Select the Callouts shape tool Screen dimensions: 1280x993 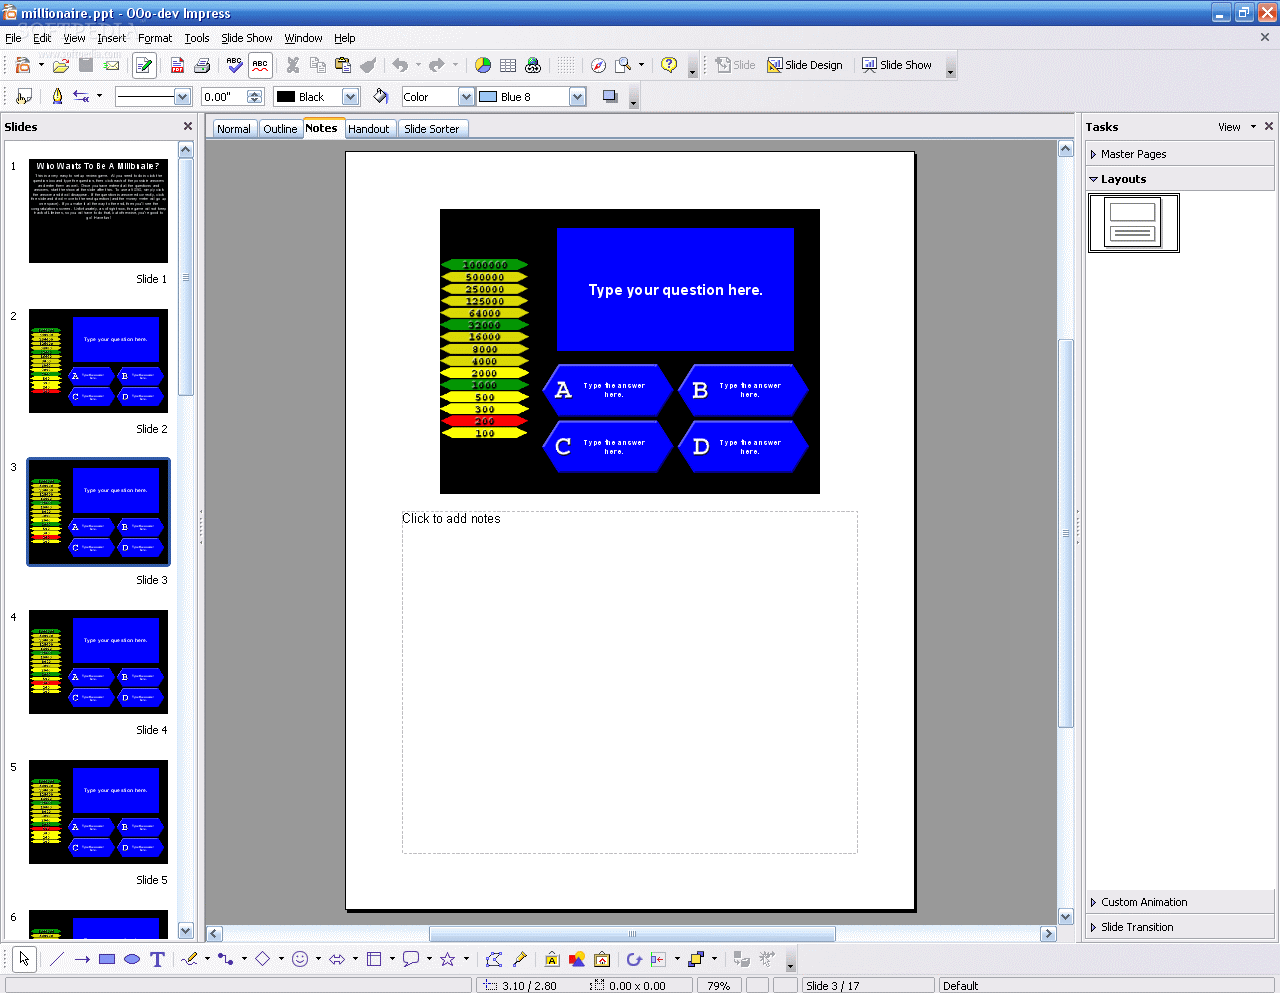pos(411,959)
